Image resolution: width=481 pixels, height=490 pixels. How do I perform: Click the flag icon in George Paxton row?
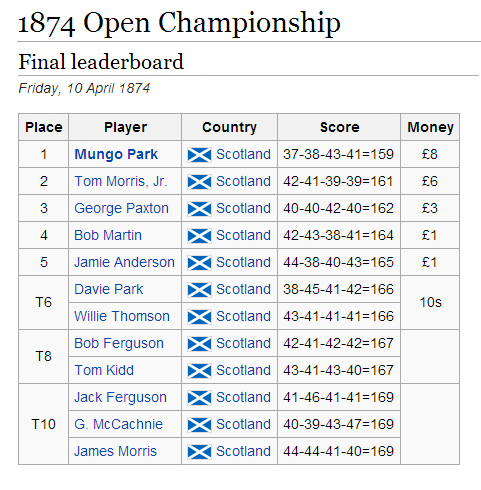(x=199, y=209)
